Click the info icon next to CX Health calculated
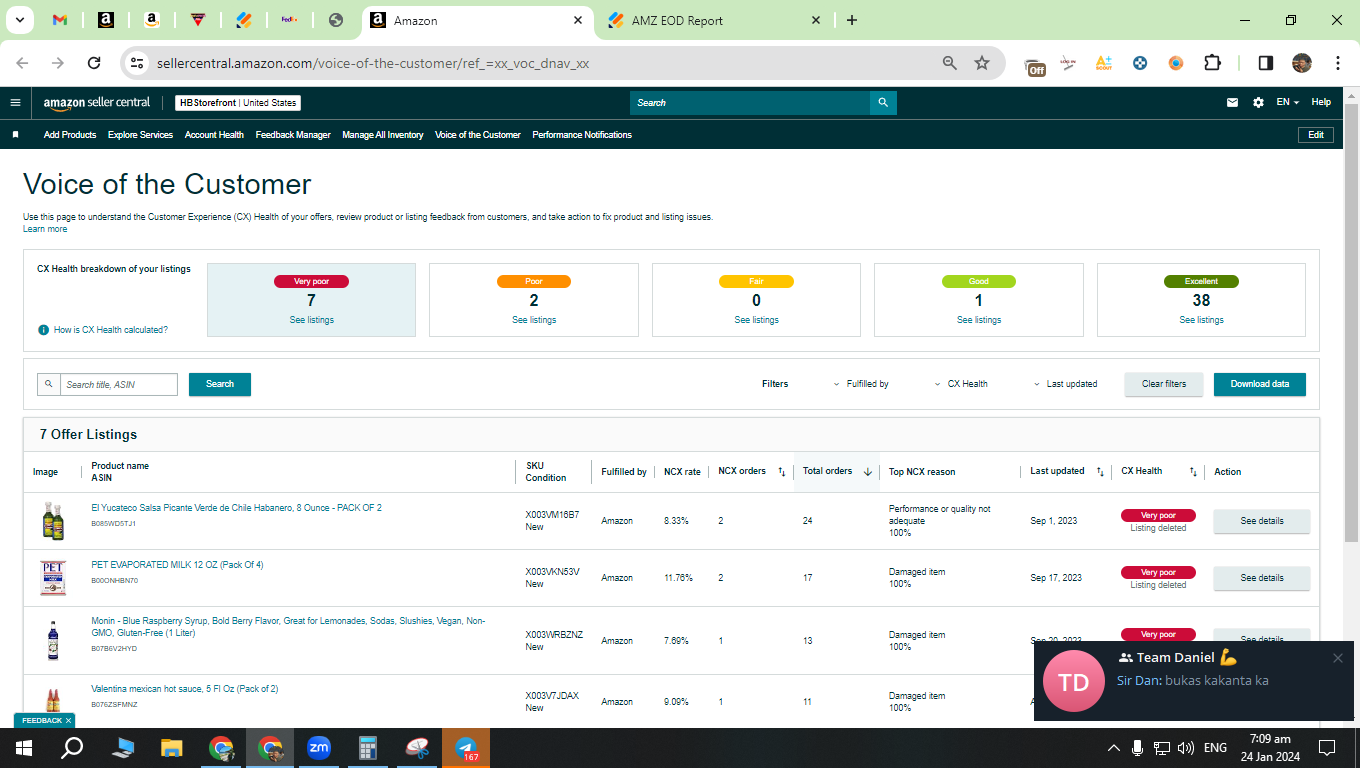The height and width of the screenshot is (768, 1360). point(44,330)
